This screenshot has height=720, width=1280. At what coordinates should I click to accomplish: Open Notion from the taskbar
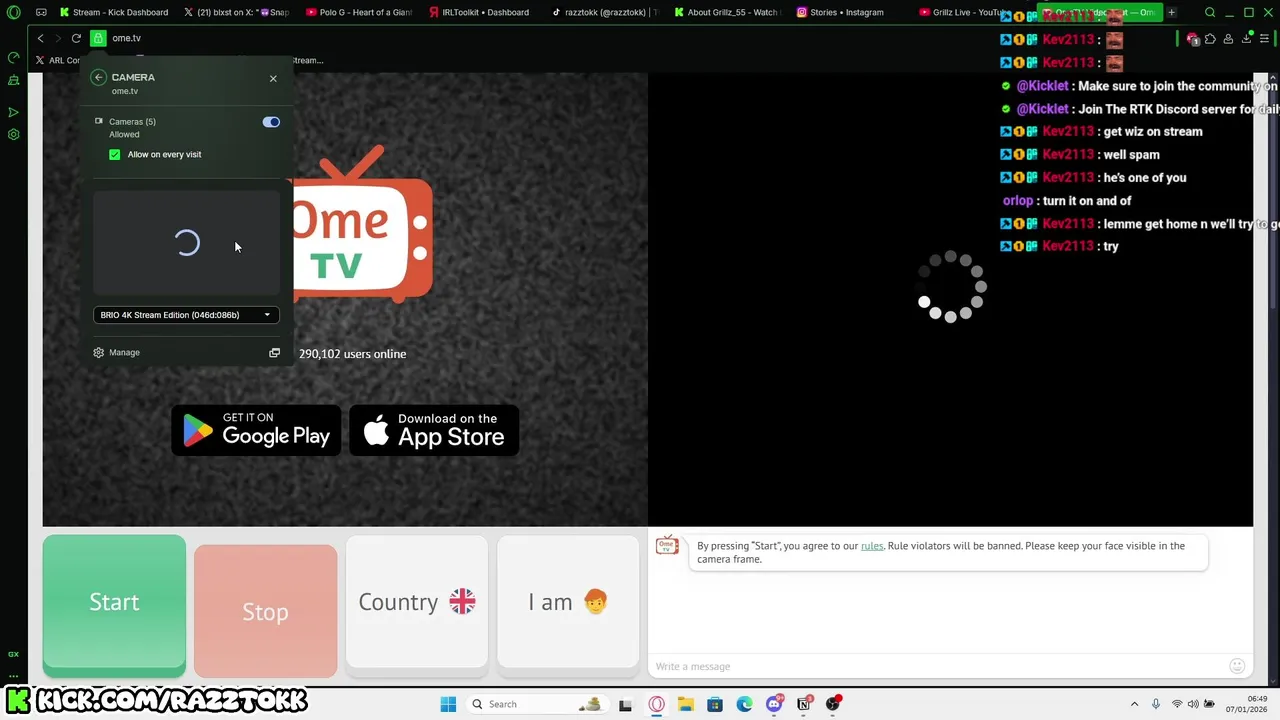(x=803, y=704)
